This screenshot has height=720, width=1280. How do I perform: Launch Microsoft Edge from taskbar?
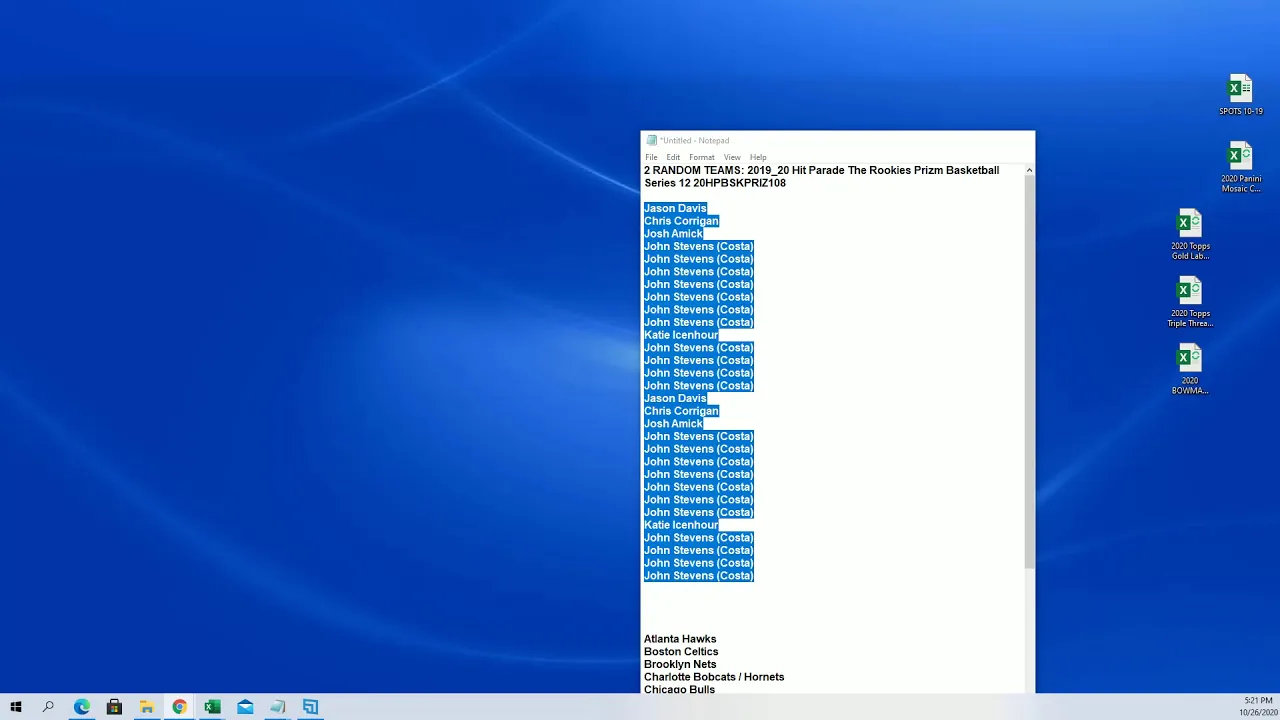pos(81,707)
